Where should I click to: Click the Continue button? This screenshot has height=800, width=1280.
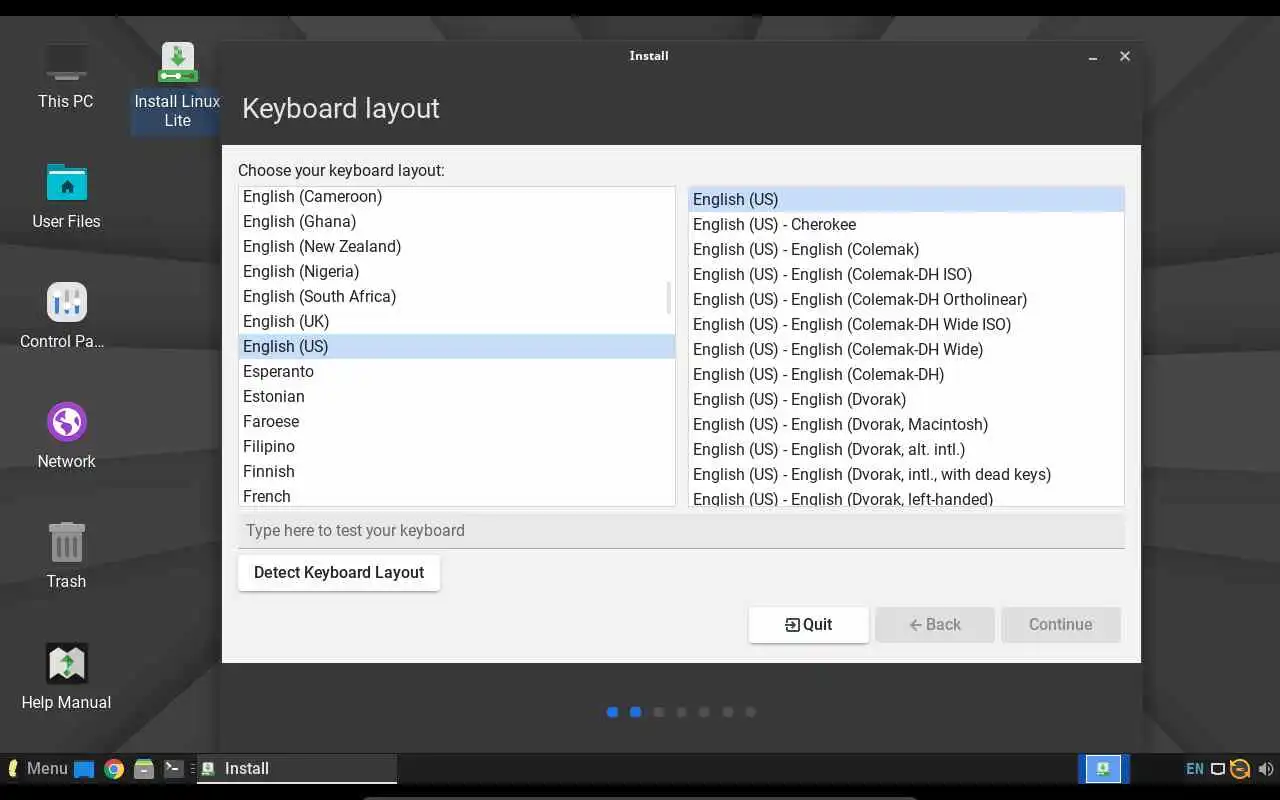pyautogui.click(x=1060, y=624)
